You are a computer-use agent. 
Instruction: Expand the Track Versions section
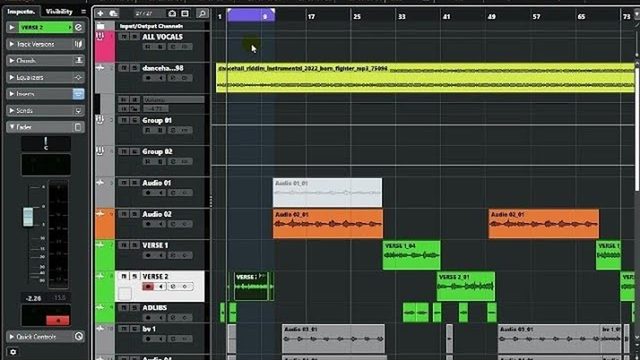pyautogui.click(x=12, y=44)
